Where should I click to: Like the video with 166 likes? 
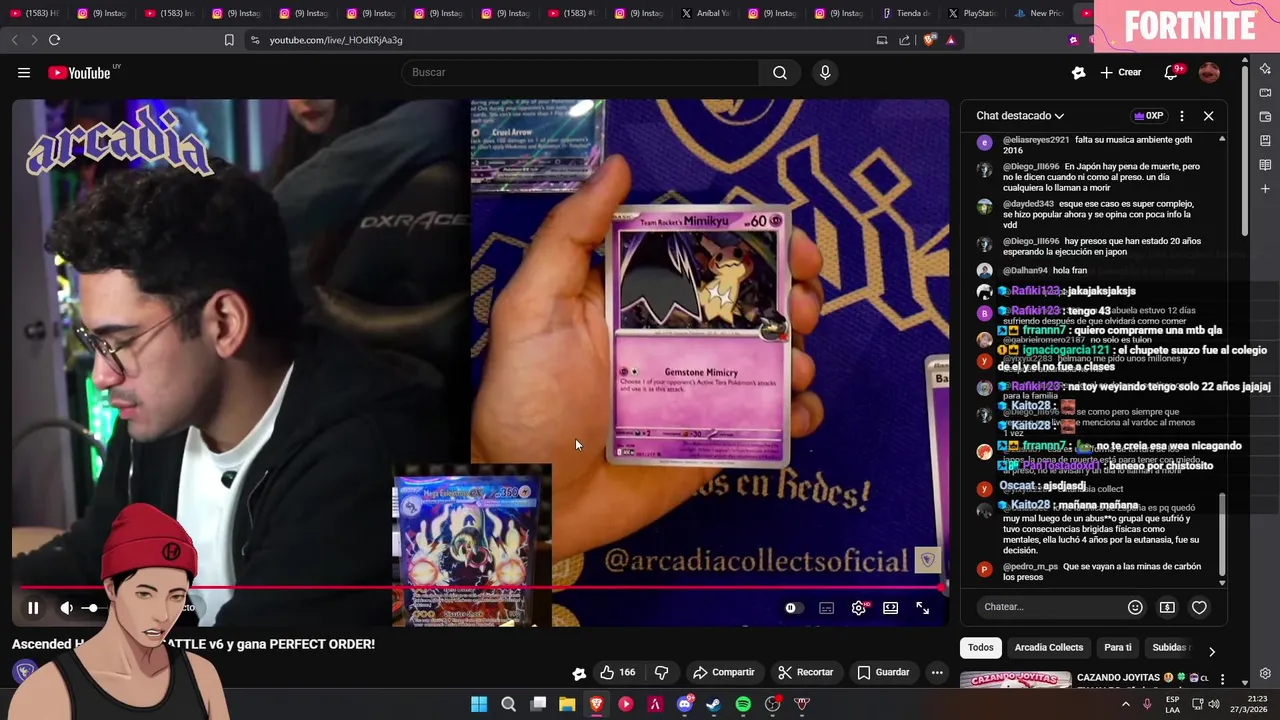coord(617,672)
